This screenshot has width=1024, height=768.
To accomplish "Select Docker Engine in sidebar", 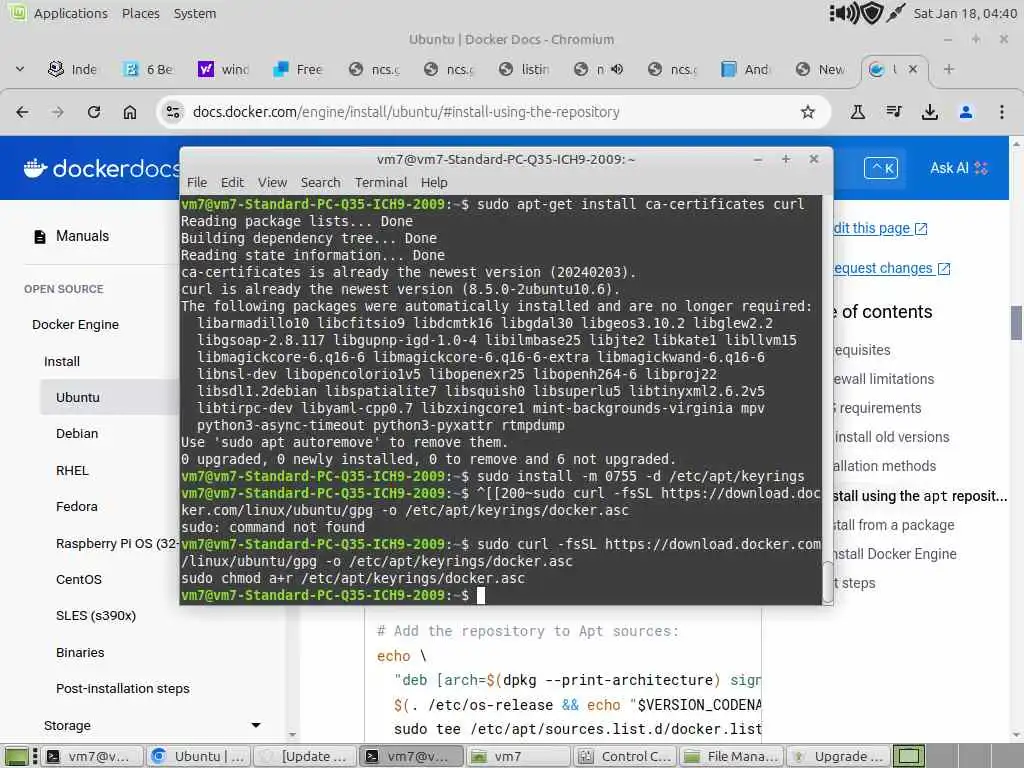I will pyautogui.click(x=75, y=325).
